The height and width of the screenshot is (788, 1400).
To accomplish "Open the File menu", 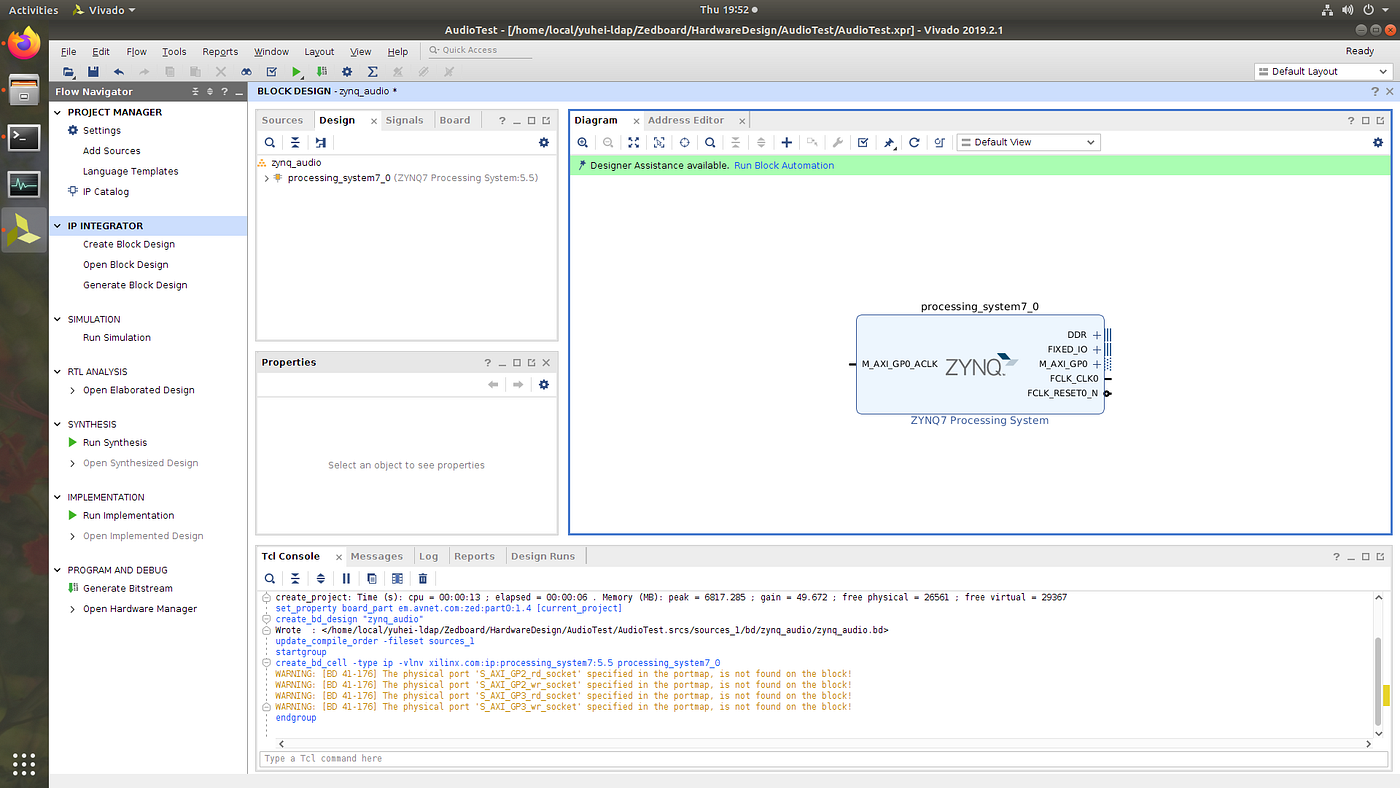I will [x=69, y=52].
